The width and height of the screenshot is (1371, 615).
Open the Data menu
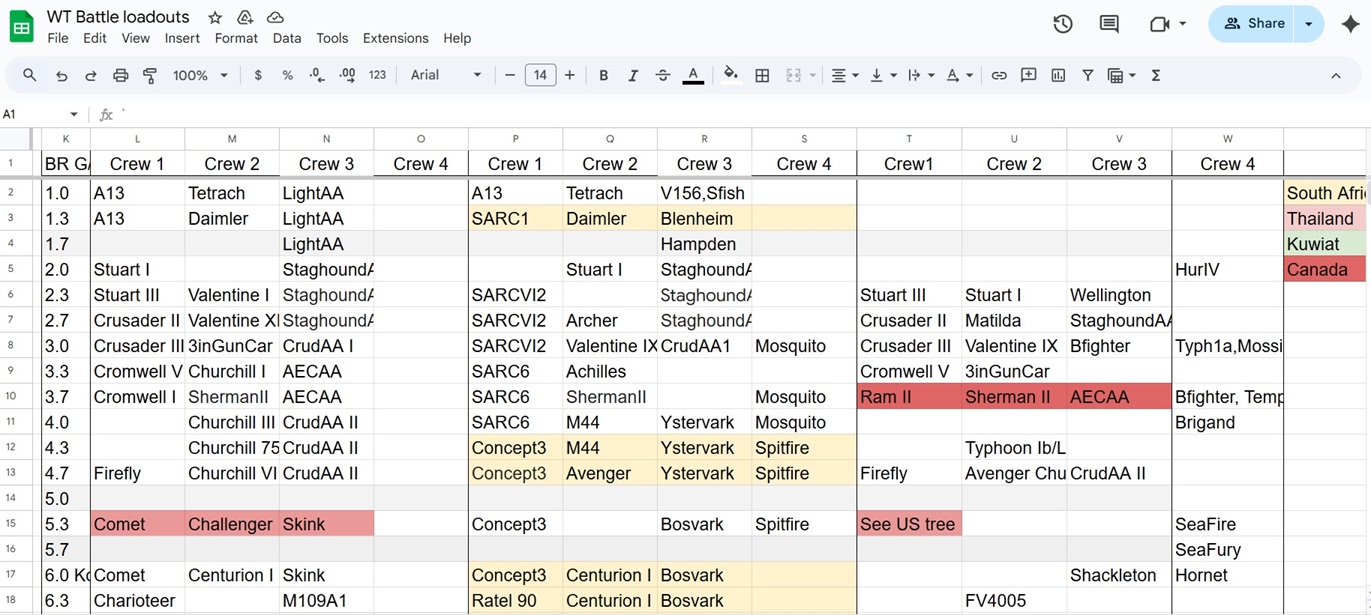287,38
